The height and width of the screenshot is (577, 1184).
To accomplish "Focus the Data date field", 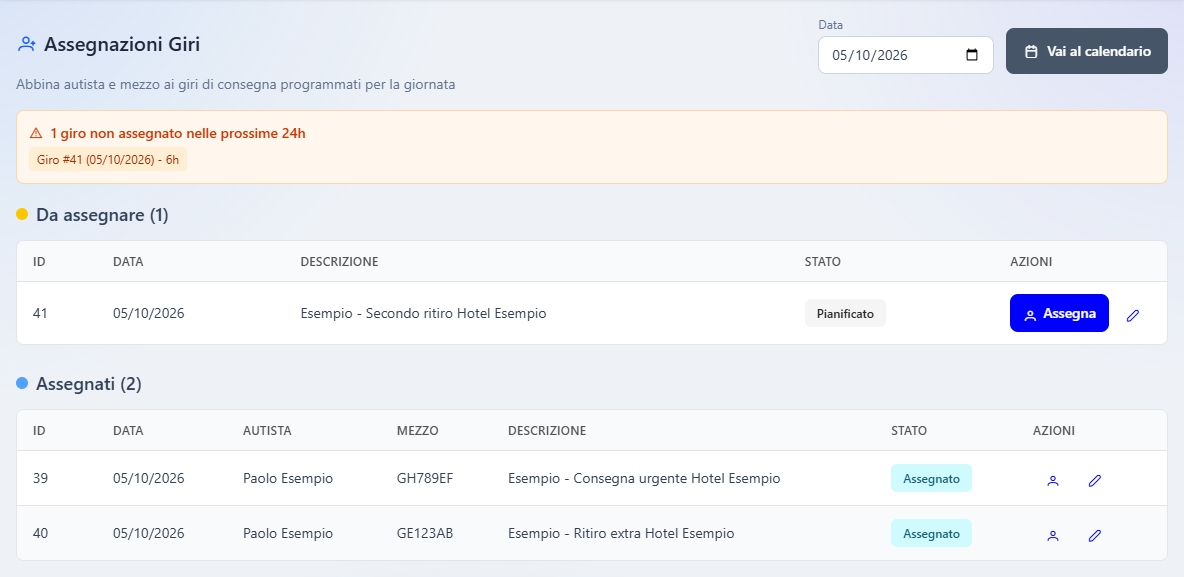I will (905, 55).
